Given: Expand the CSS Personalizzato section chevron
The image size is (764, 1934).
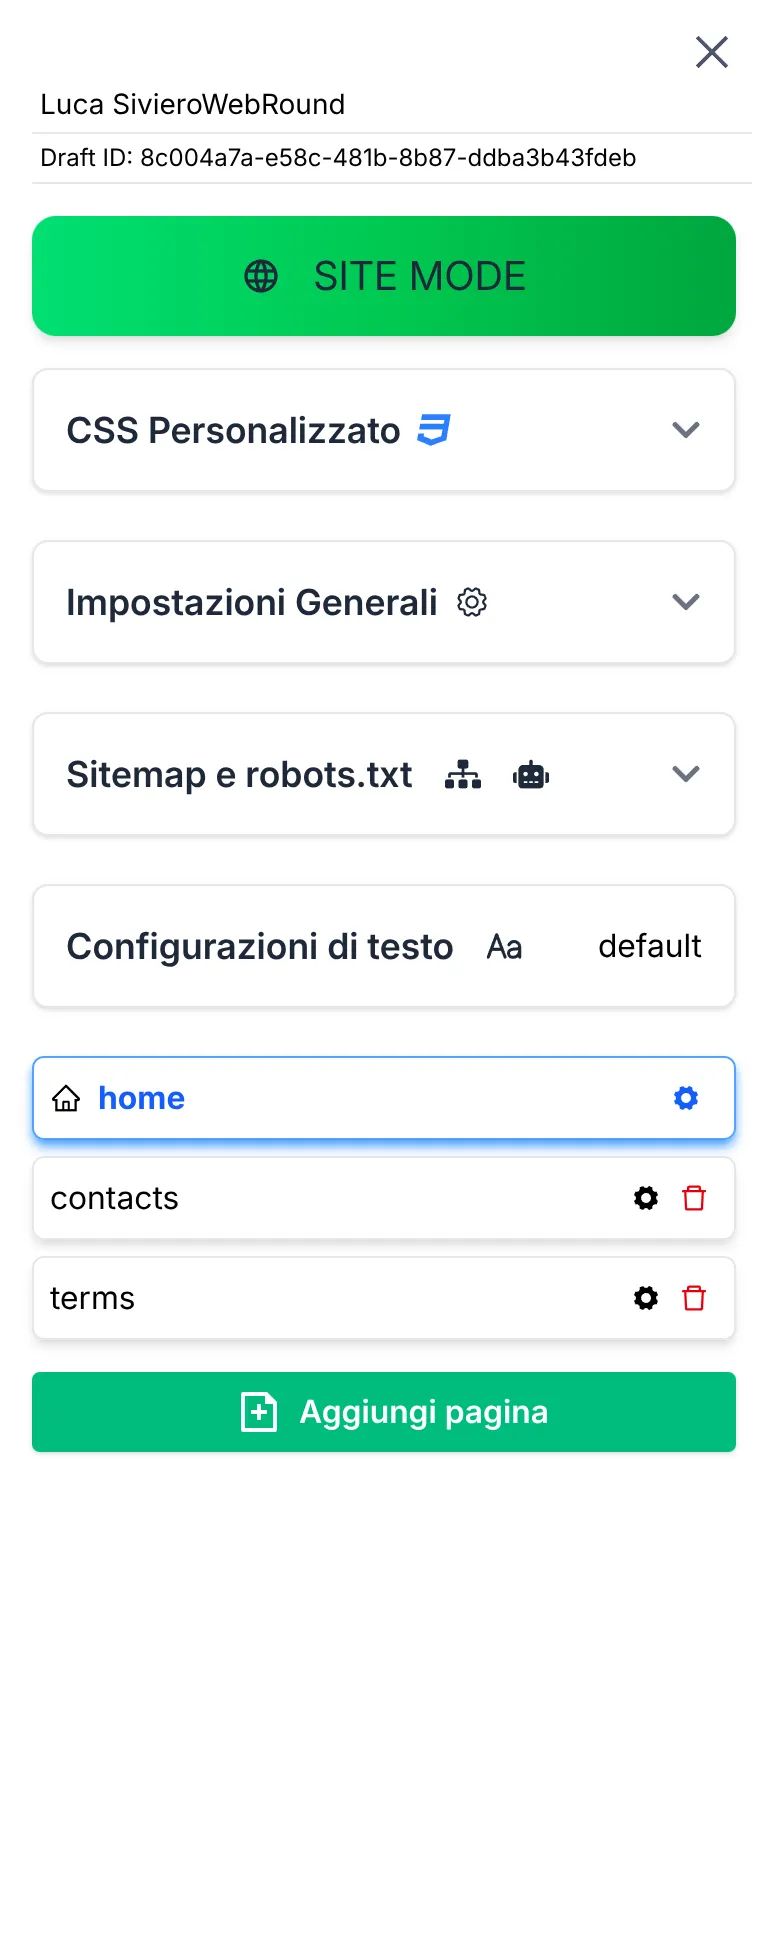Looking at the screenshot, I should coord(686,430).
